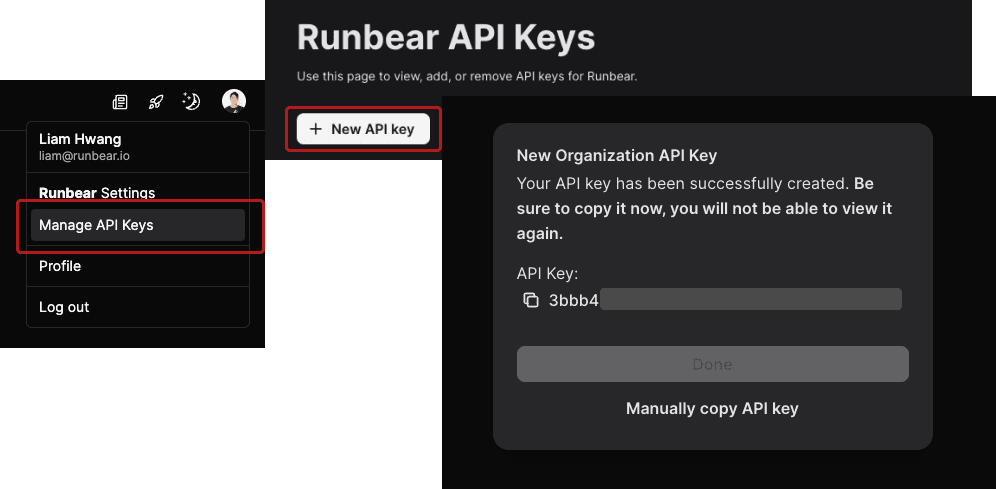Click the rocket icon in the header

(x=156, y=101)
